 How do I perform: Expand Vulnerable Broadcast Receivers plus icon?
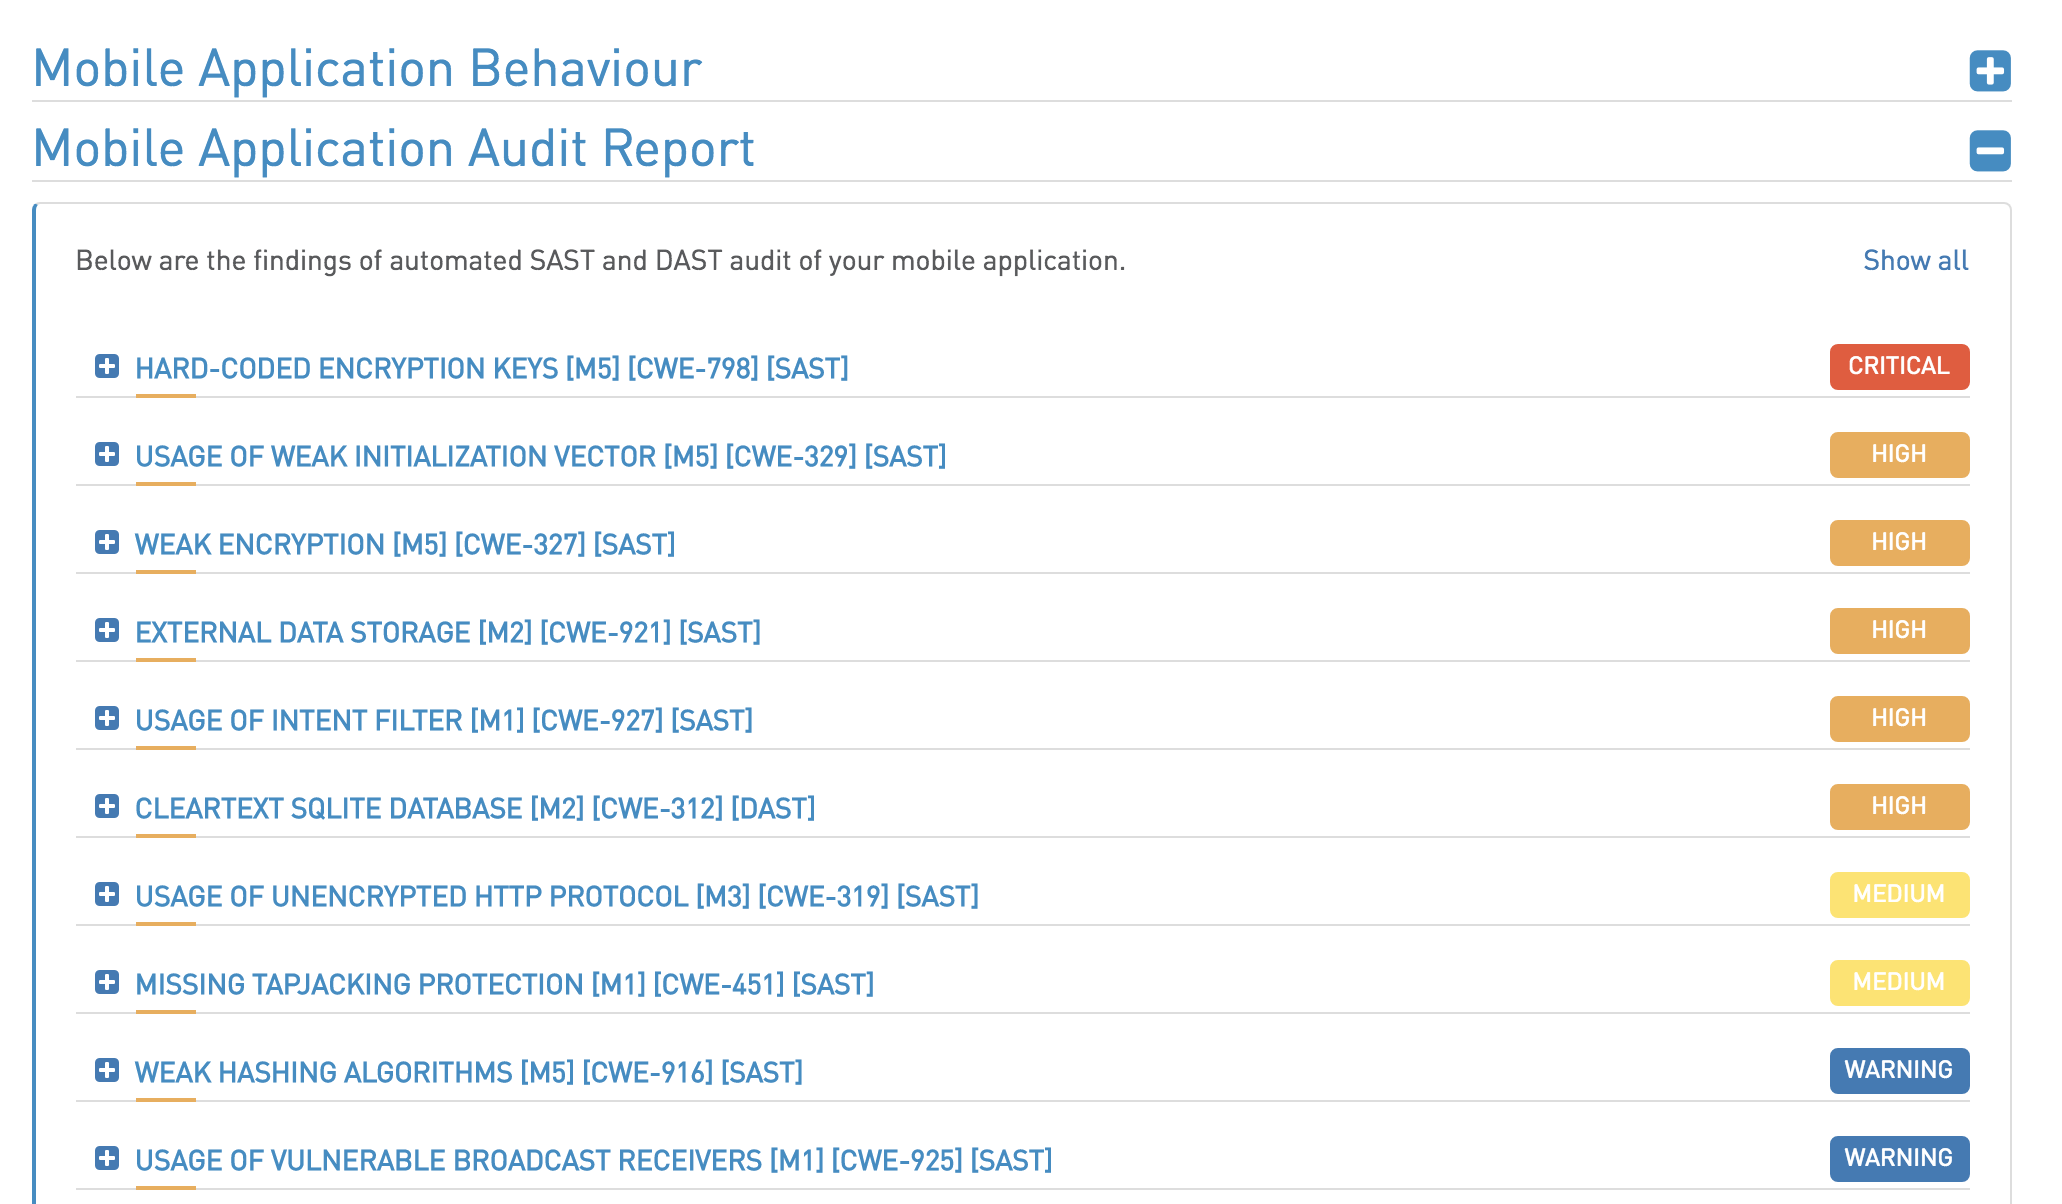[107, 1158]
